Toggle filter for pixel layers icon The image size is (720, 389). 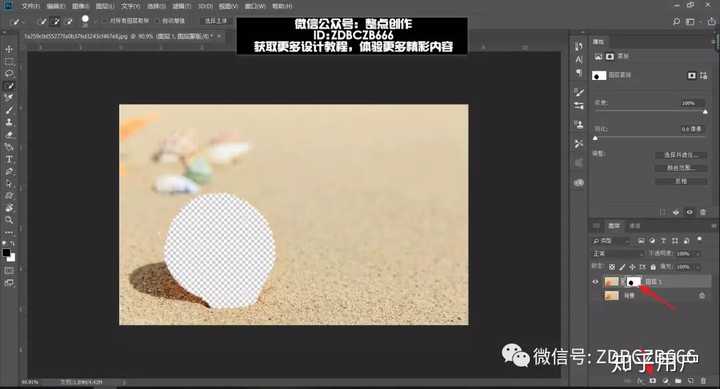(641, 241)
